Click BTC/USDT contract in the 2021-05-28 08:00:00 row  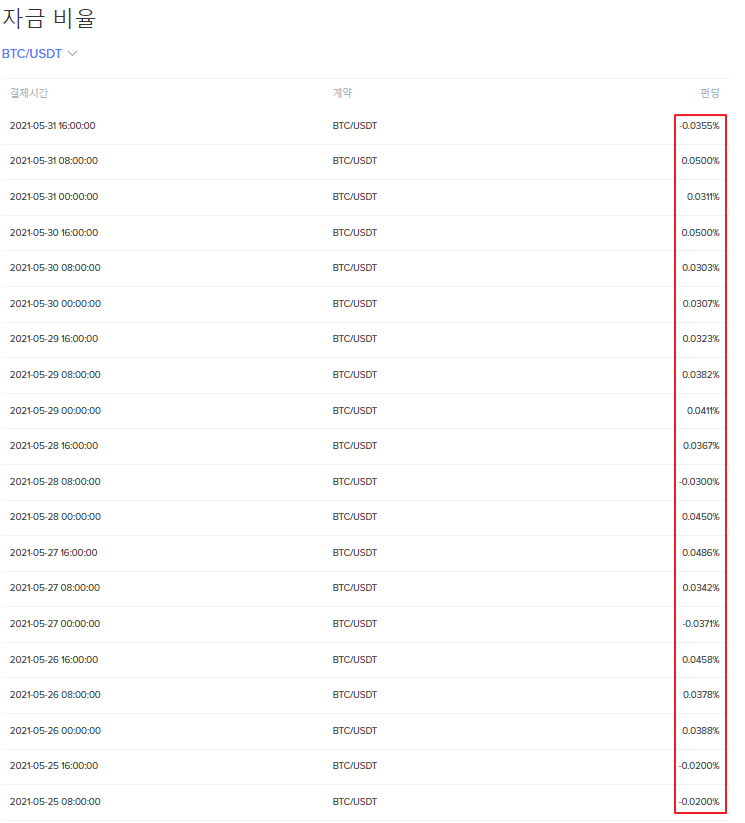tap(354, 481)
